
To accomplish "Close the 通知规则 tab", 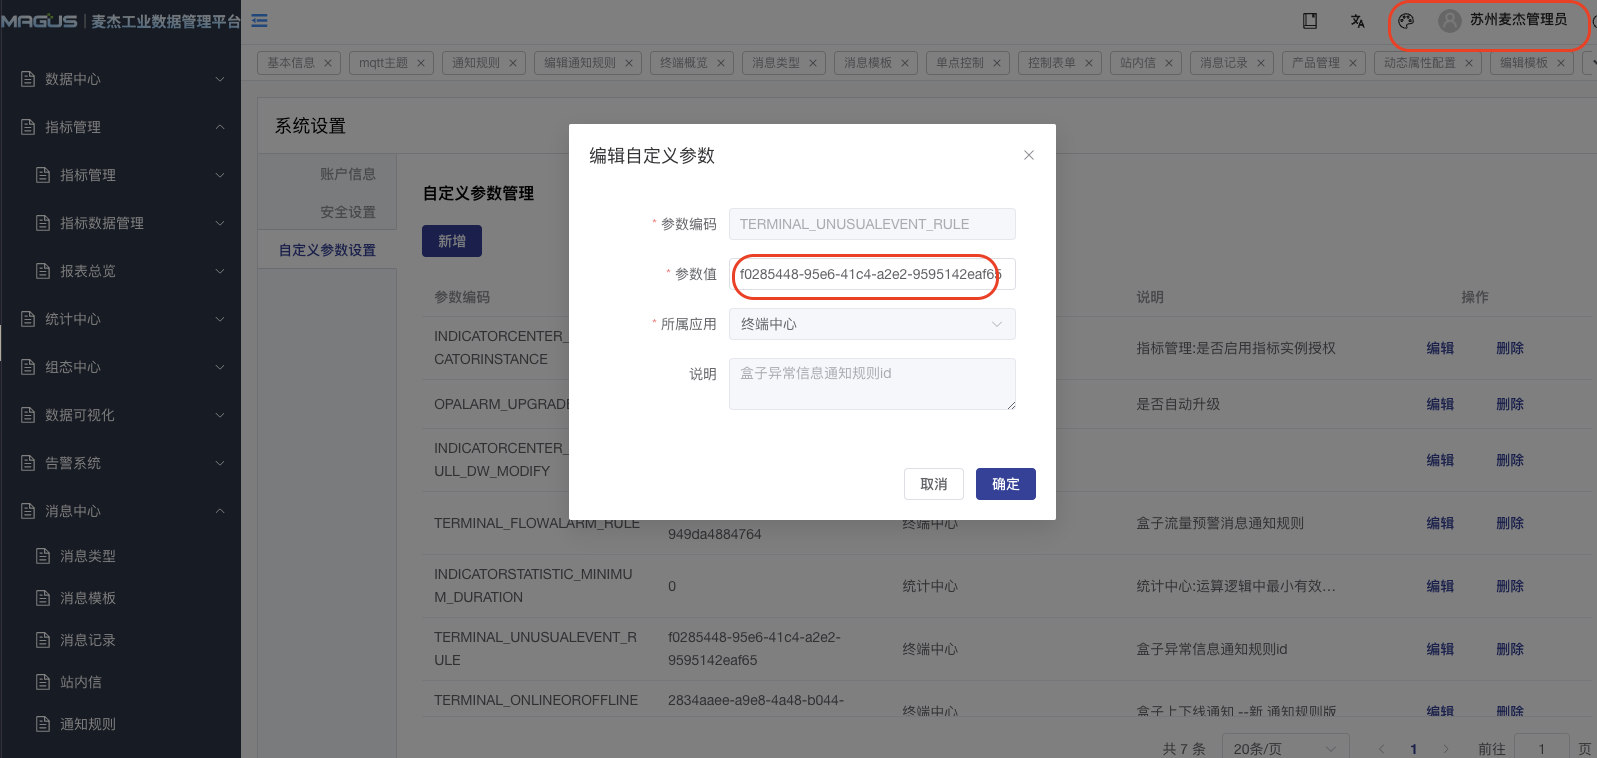I will tap(513, 63).
